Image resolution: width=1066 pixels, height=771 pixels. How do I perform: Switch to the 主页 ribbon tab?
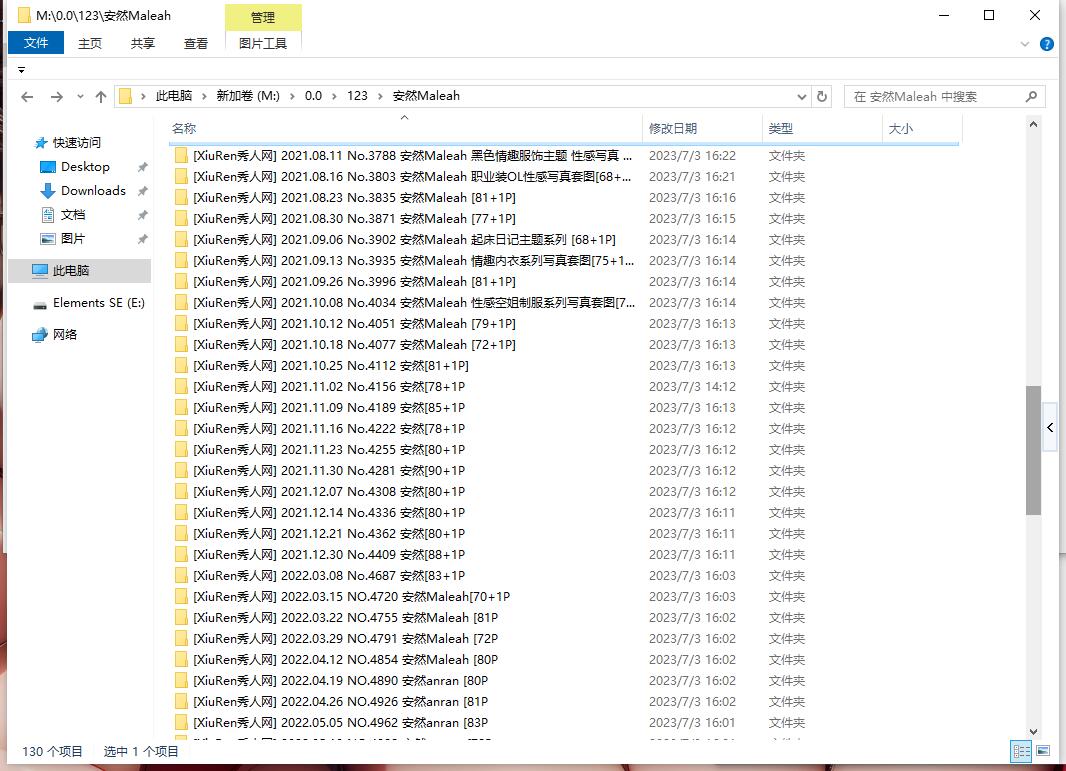click(x=90, y=44)
